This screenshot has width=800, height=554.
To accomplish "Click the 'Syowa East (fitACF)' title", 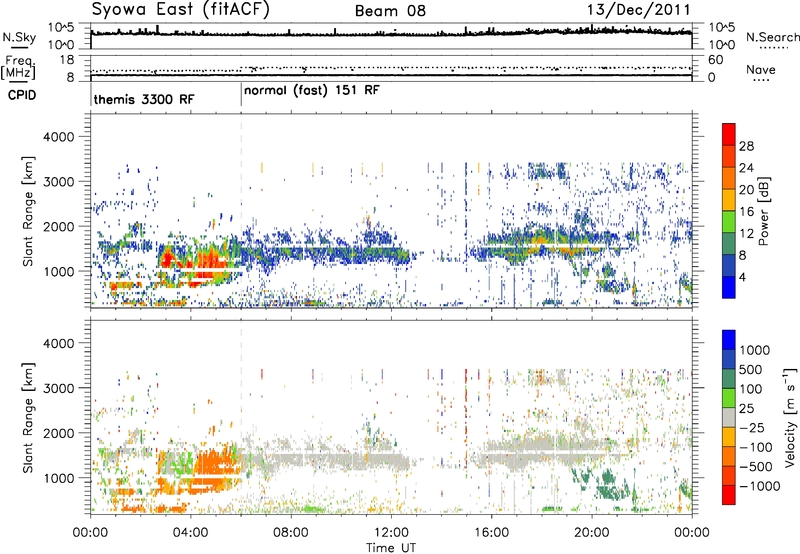I will tap(181, 10).
